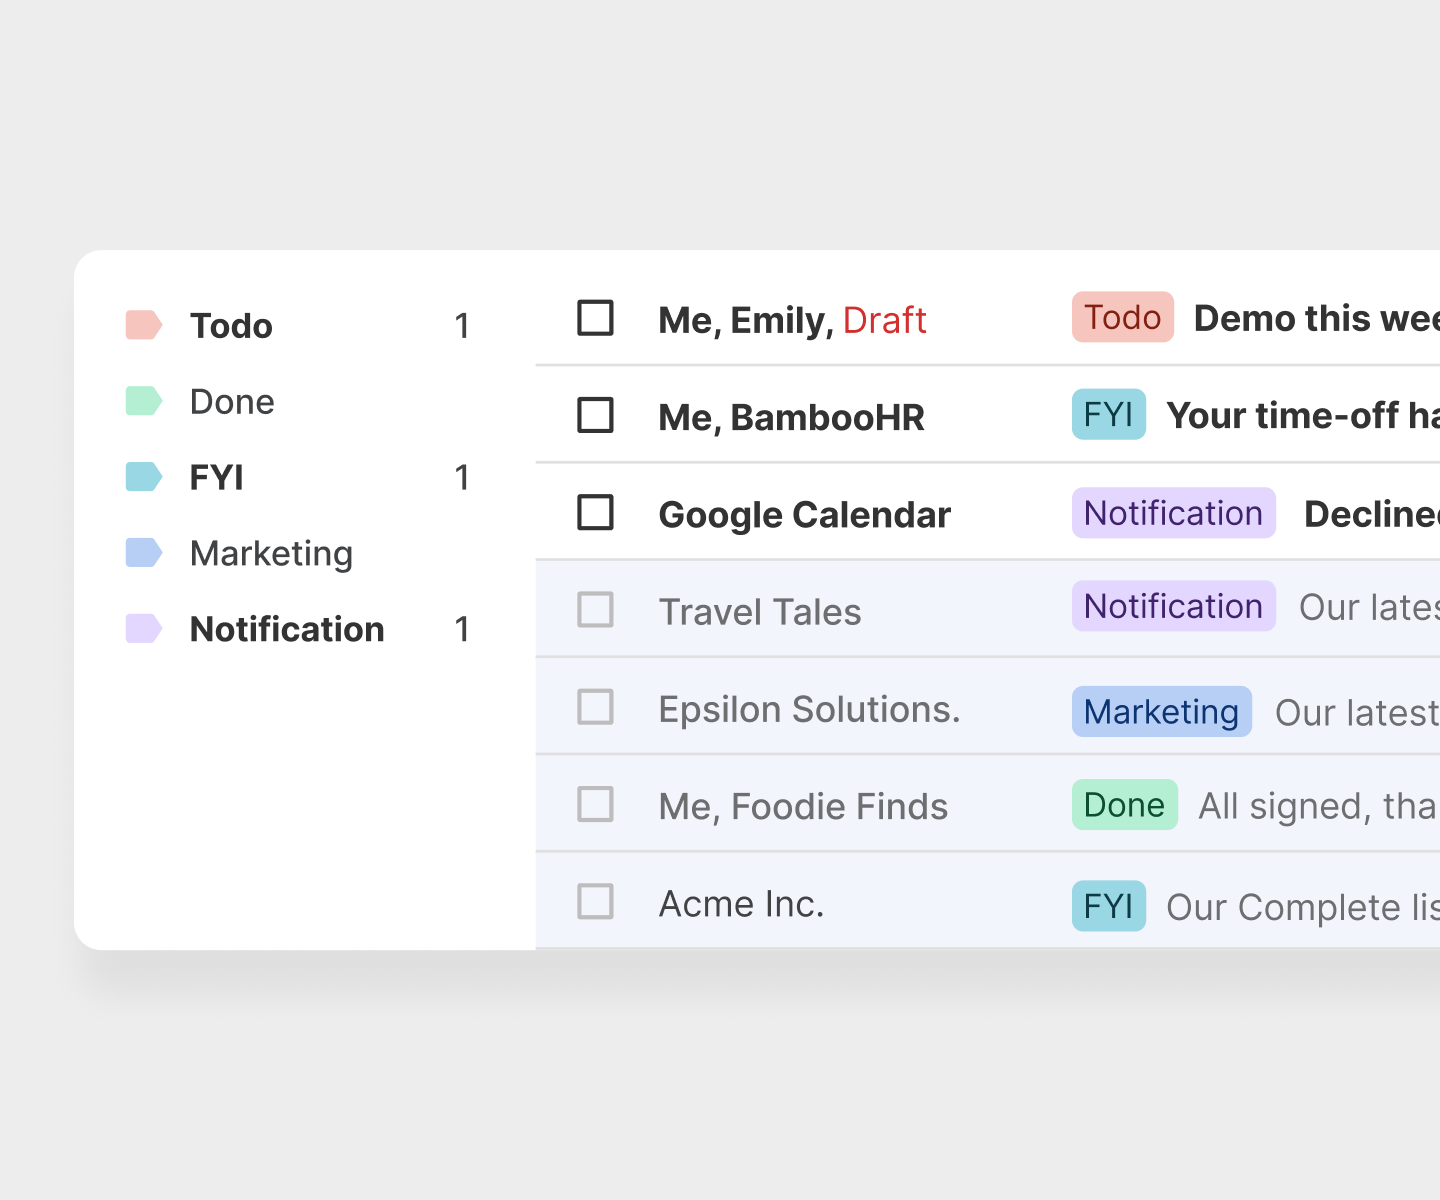This screenshot has height=1200, width=1440.
Task: Open the Todo label in sidebar
Action: [231, 326]
